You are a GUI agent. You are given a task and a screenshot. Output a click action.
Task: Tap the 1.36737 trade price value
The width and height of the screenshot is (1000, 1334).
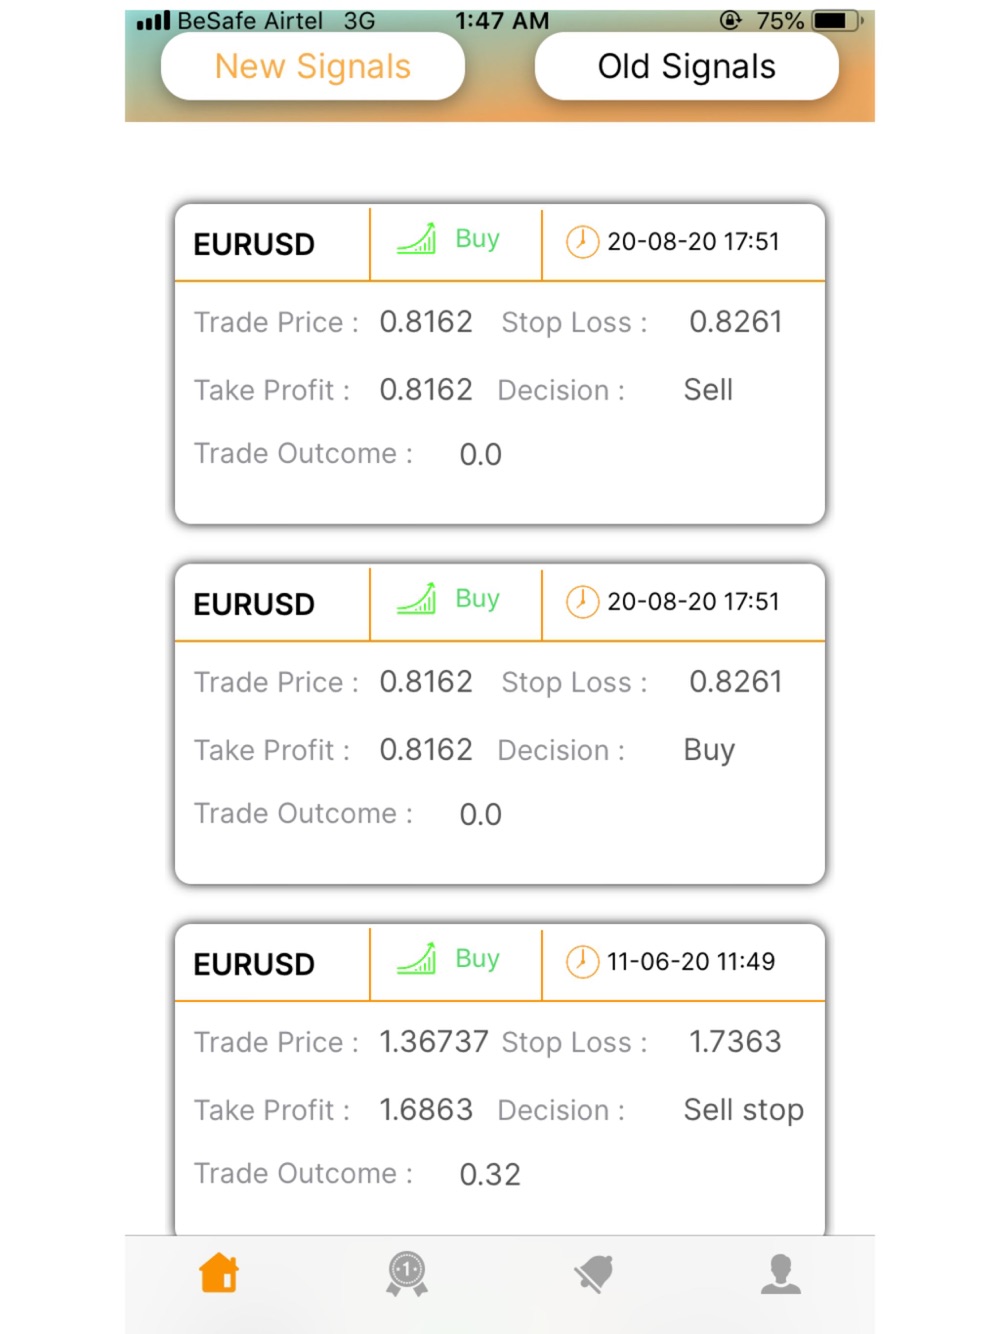click(434, 1042)
